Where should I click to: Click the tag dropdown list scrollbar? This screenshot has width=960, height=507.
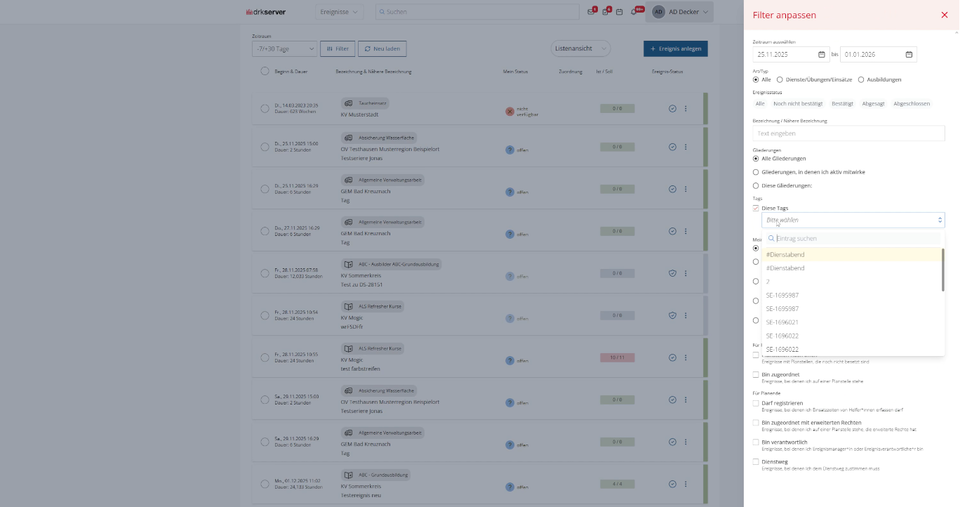tap(942, 270)
